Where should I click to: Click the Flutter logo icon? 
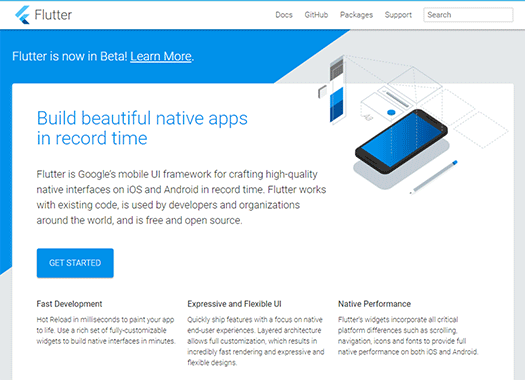(x=22, y=15)
